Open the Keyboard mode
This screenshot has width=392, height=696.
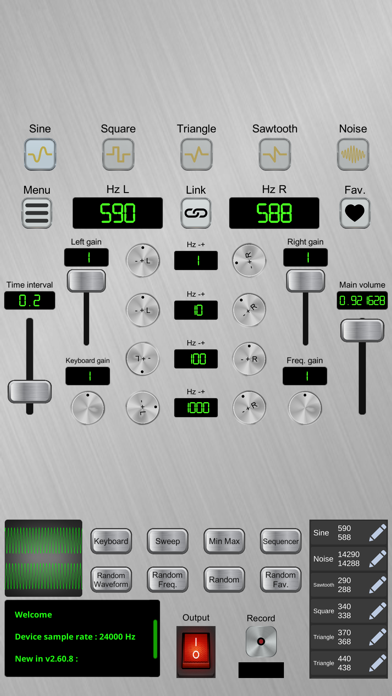(x=111, y=541)
